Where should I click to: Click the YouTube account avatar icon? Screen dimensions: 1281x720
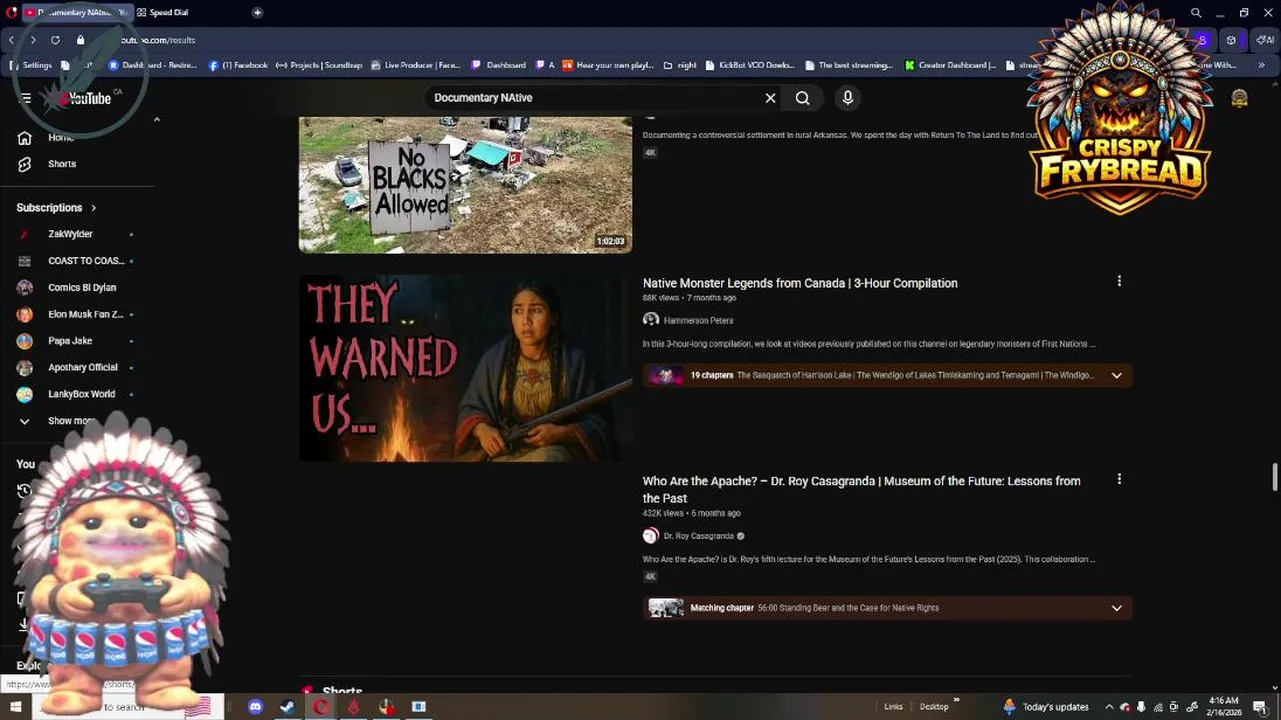[x=1239, y=98]
